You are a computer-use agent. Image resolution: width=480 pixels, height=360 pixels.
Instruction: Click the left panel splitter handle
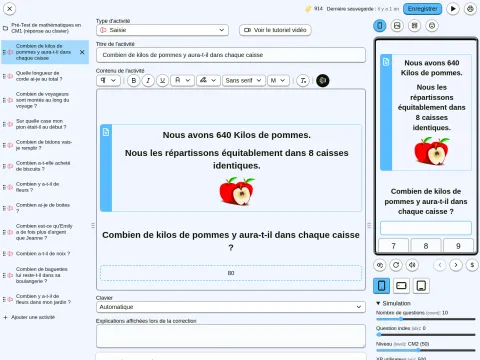93,226
